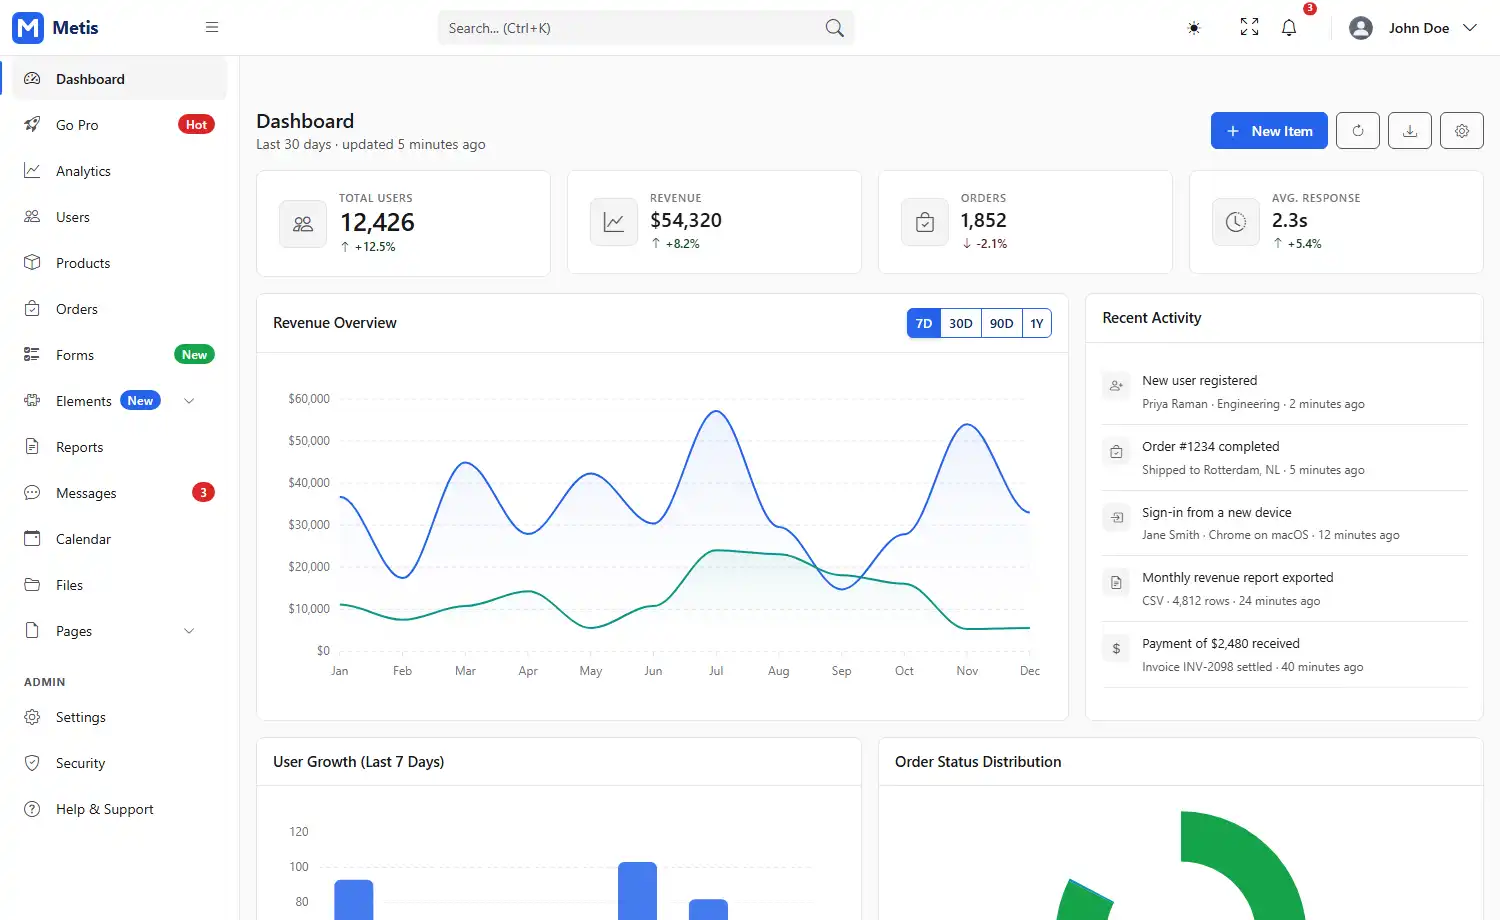Open dashboard settings gear button
Viewport: 1500px width, 920px height.
pos(1462,131)
